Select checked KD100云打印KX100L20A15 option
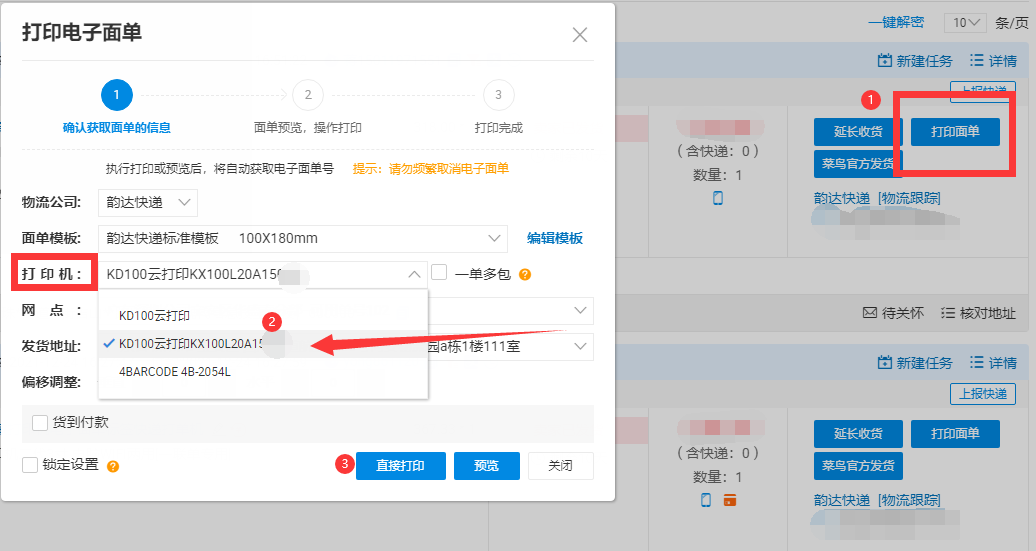This screenshot has height=551, width=1036. [x=263, y=344]
